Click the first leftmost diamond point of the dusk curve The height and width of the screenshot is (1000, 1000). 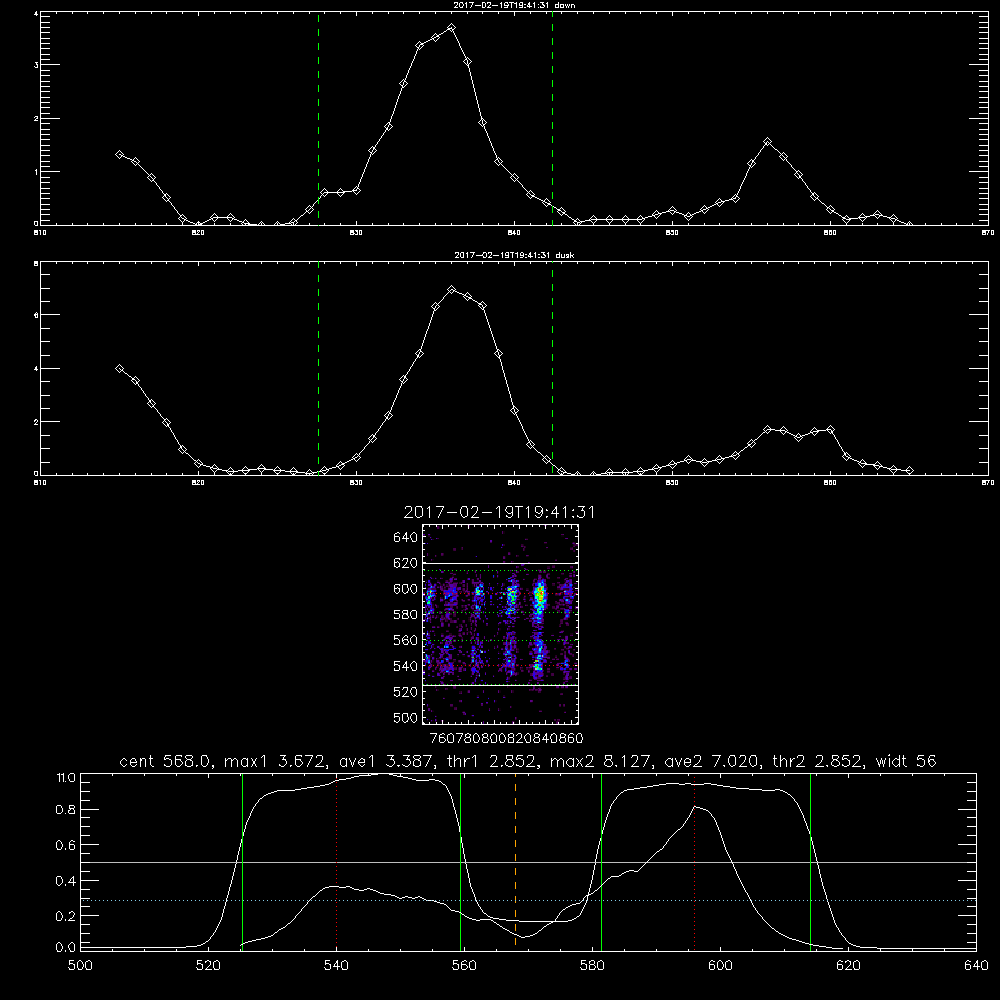tap(119, 368)
